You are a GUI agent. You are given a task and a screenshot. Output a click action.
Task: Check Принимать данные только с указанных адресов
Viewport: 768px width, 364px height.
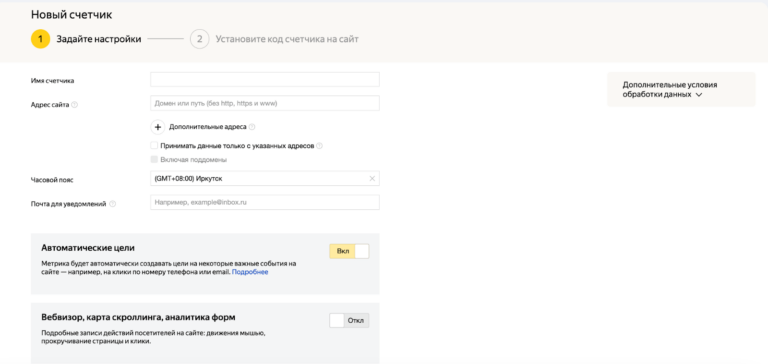point(154,146)
